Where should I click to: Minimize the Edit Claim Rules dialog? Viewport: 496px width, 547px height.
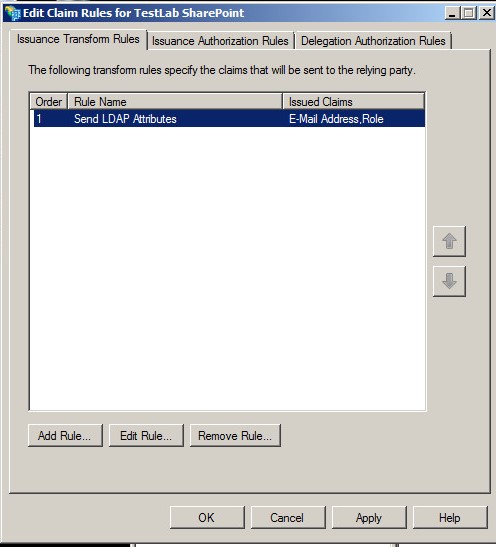[x=452, y=13]
